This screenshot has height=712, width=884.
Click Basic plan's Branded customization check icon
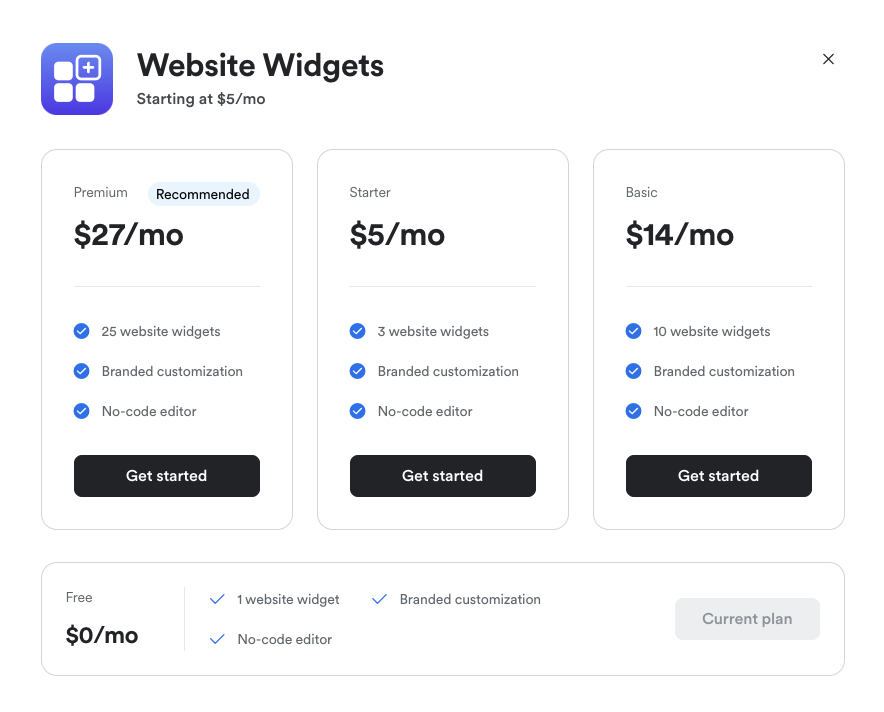(634, 371)
